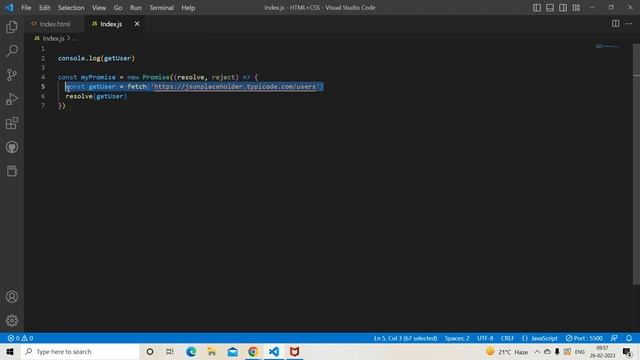Click the minimap preview in the editor
This screenshot has height=360, width=640.
tap(607, 46)
